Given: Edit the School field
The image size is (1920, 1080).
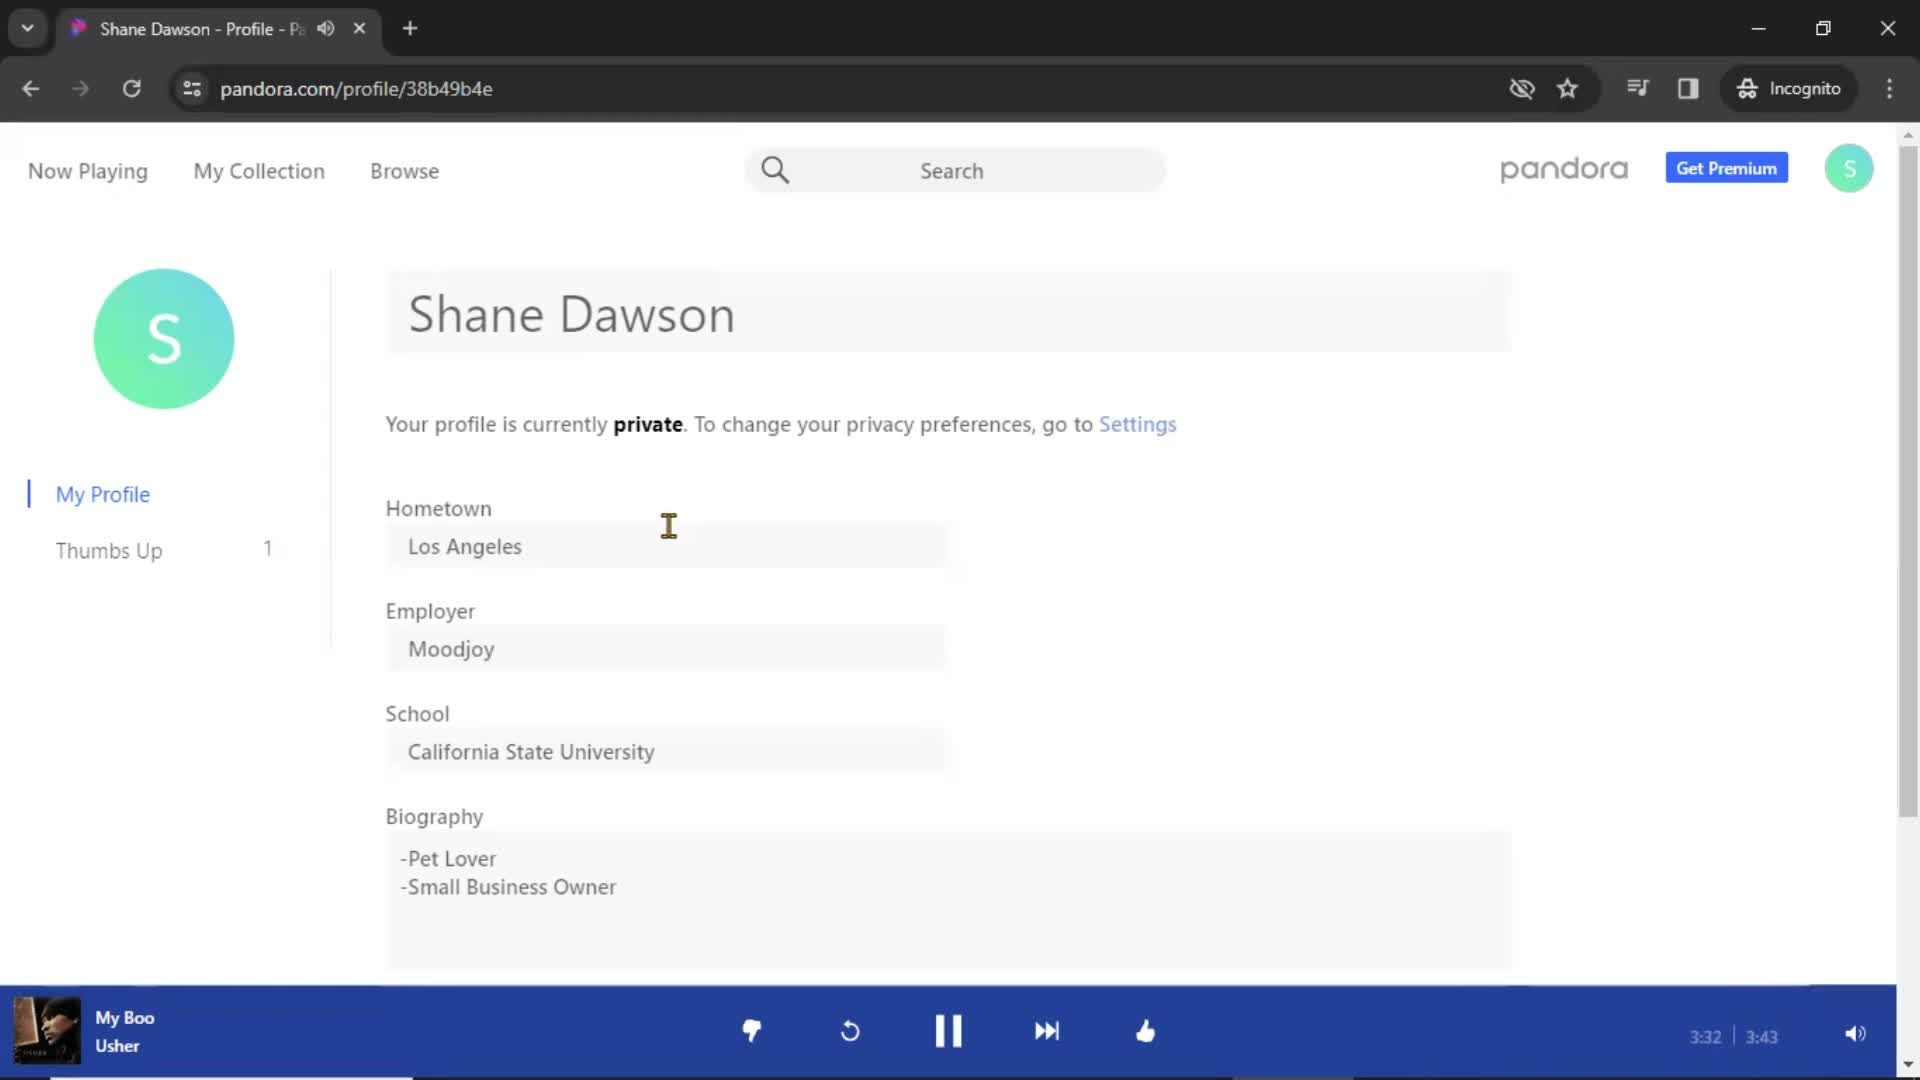Looking at the screenshot, I should [x=666, y=752].
